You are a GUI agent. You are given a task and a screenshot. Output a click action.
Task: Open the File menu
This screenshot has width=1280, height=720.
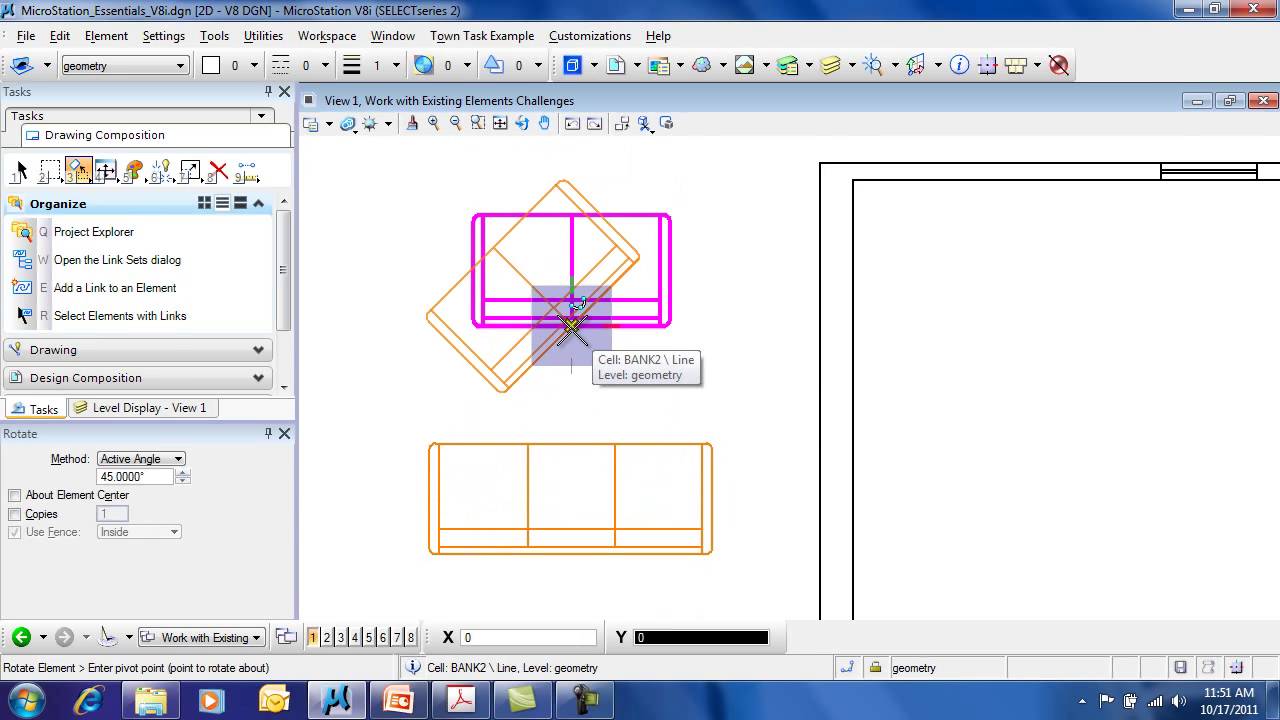[26, 35]
